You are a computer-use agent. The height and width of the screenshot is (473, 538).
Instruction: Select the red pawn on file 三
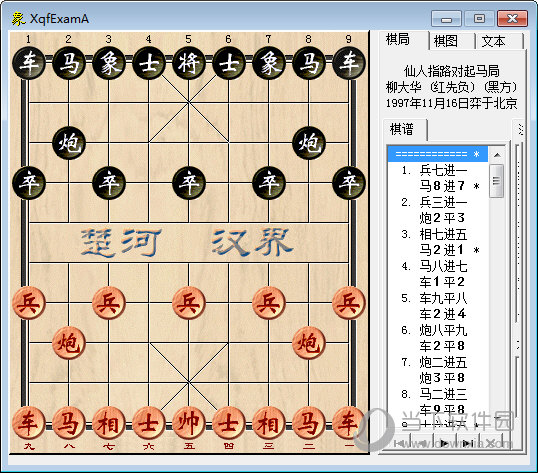(269, 303)
